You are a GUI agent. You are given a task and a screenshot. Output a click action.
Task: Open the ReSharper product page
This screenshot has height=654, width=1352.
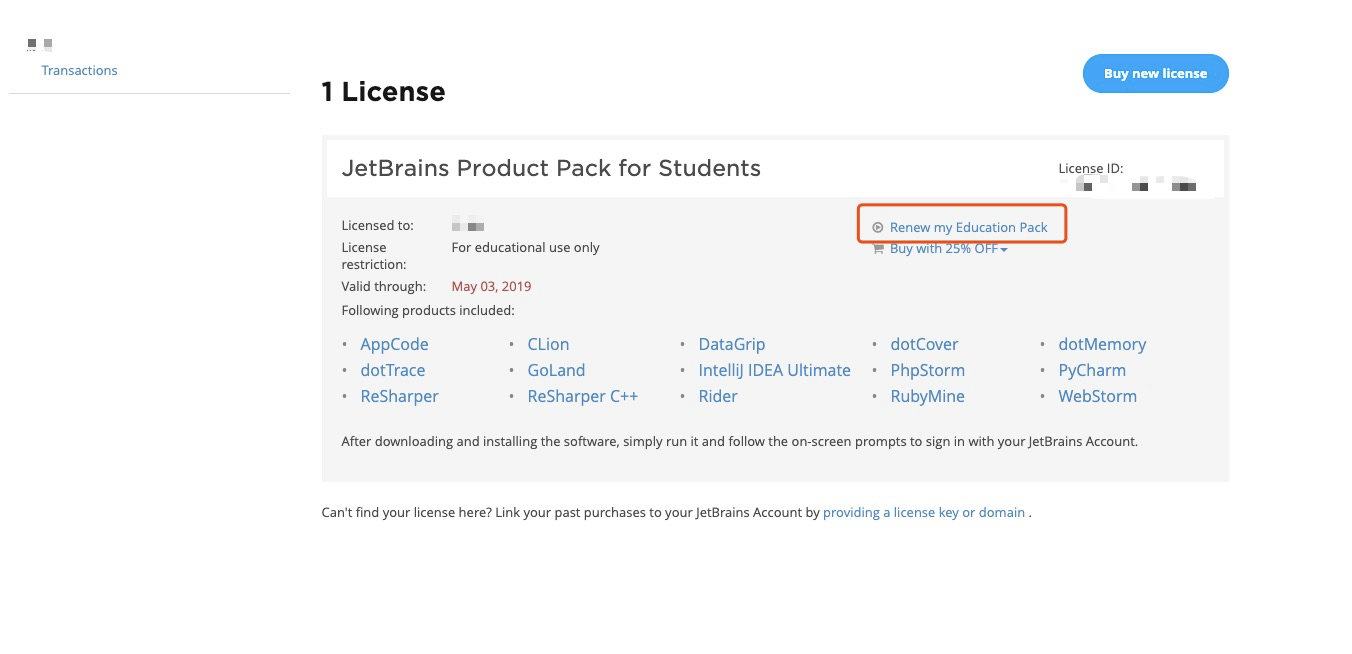(399, 396)
